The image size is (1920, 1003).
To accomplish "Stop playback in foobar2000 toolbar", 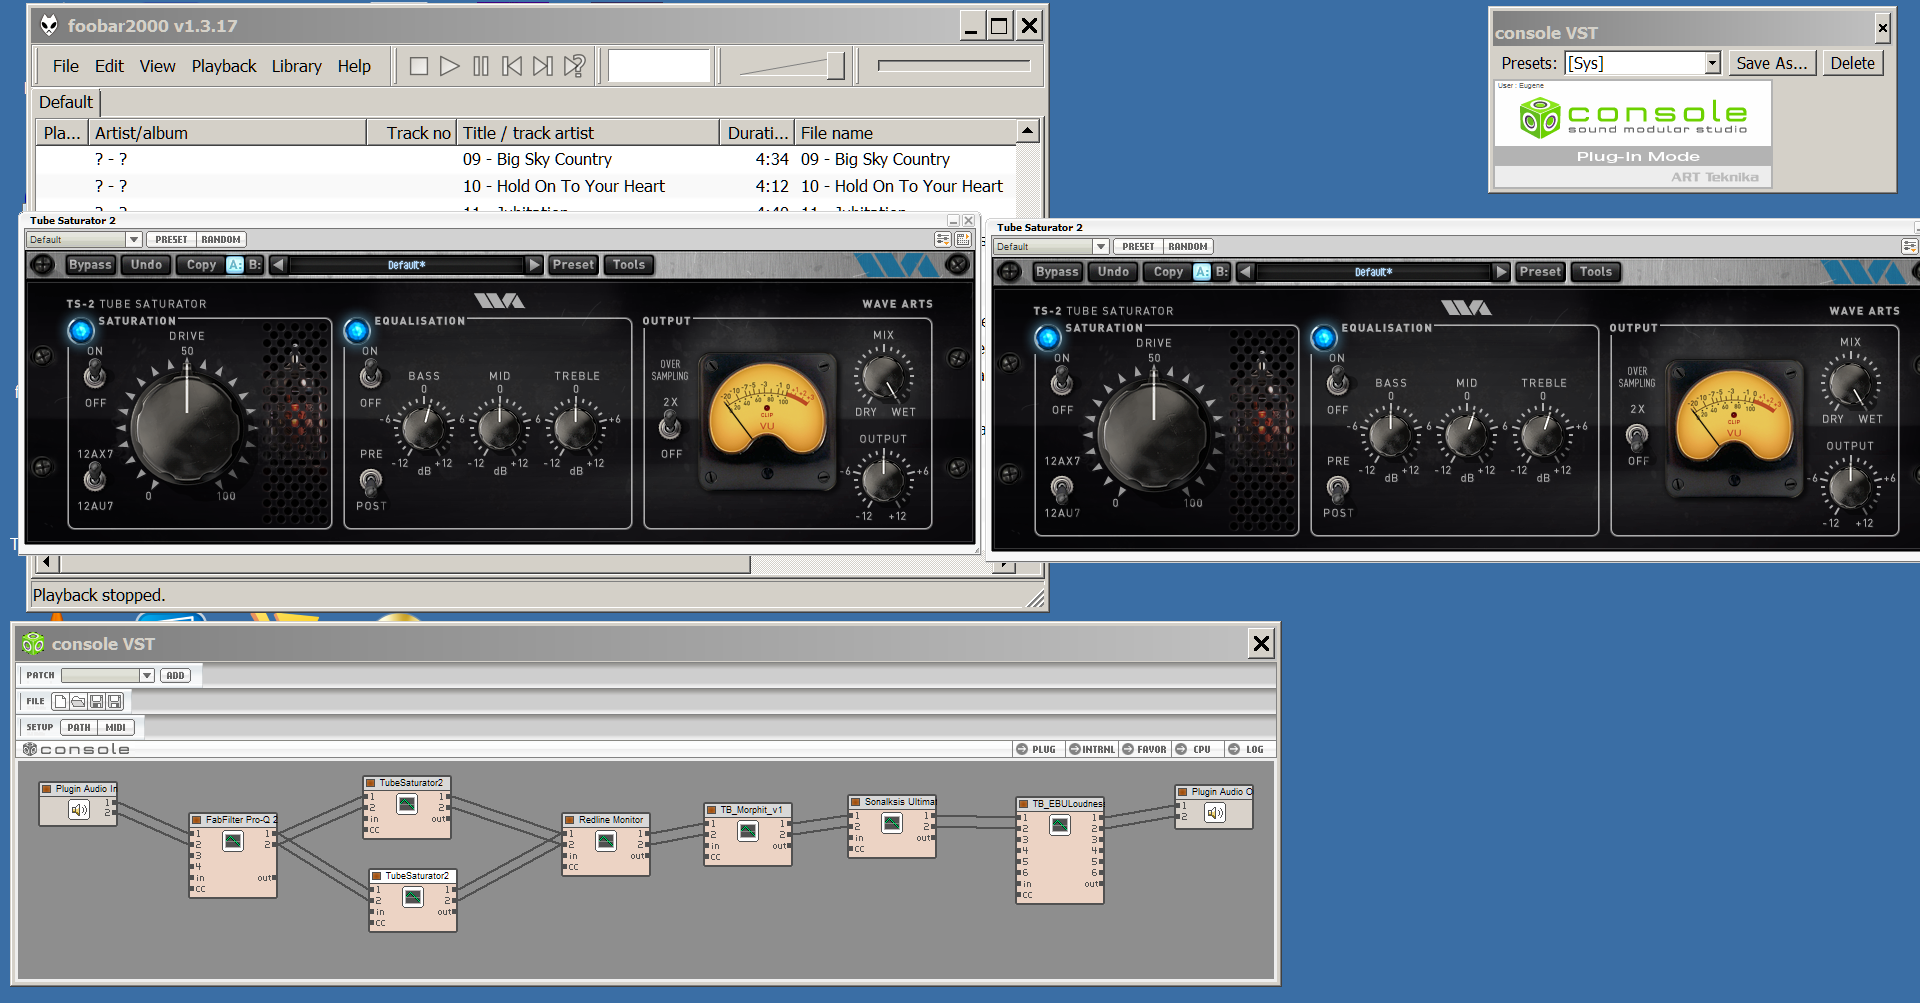I will click(419, 66).
